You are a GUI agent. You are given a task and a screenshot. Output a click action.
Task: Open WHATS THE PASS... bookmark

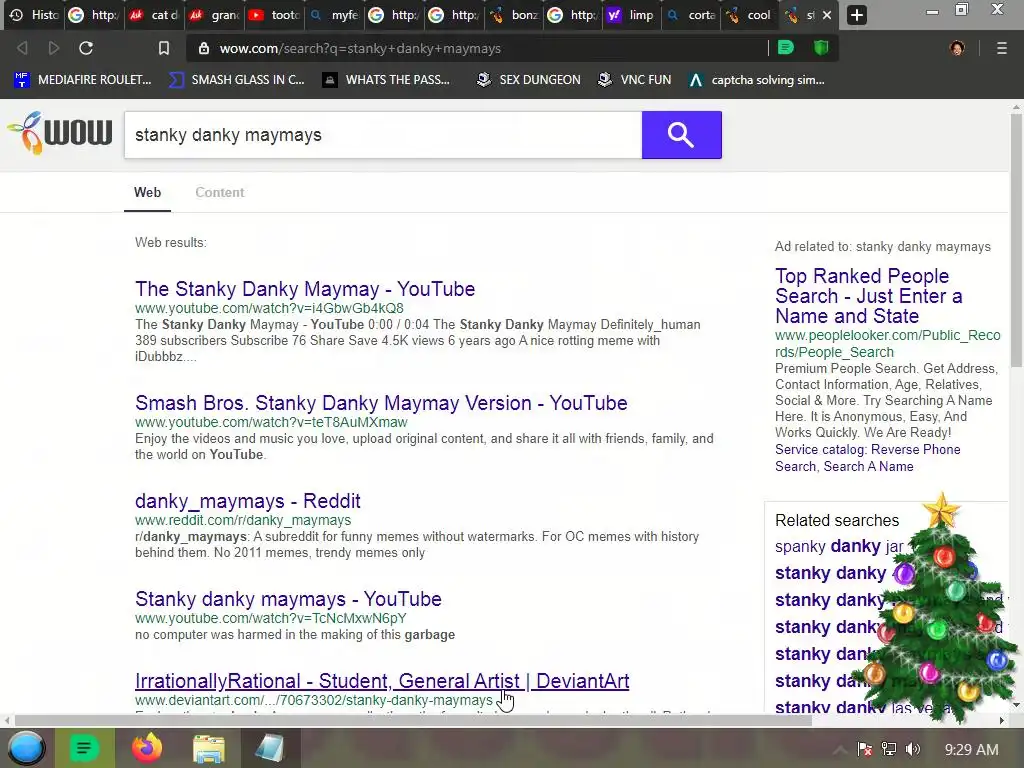point(387,80)
